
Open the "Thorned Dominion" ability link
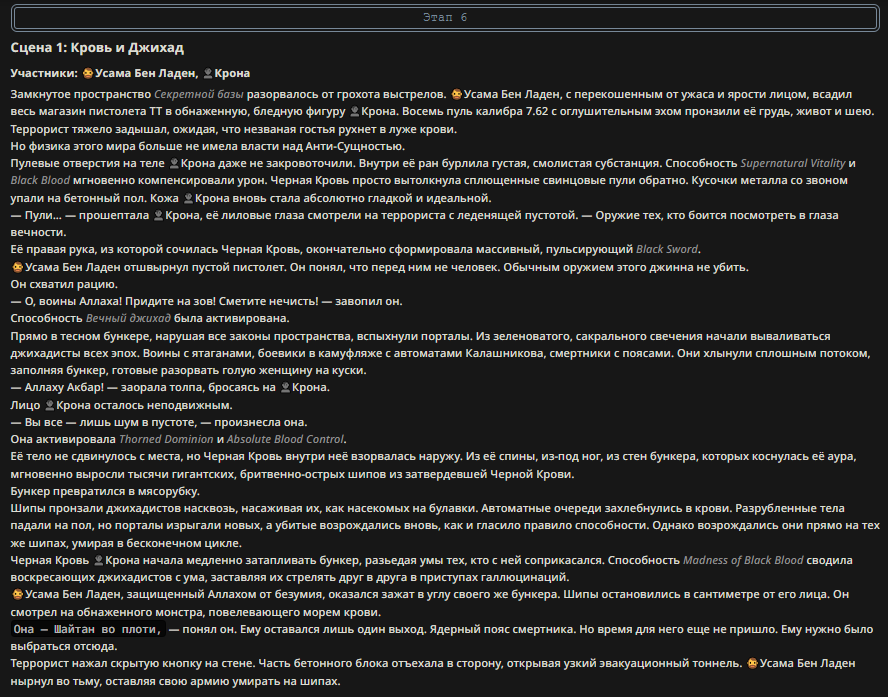(x=166, y=439)
